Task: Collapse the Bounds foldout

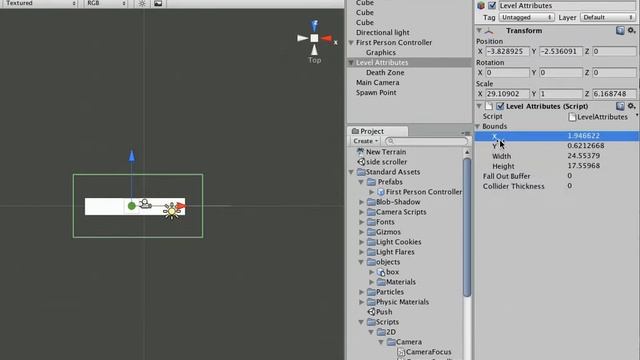Action: 478,127
